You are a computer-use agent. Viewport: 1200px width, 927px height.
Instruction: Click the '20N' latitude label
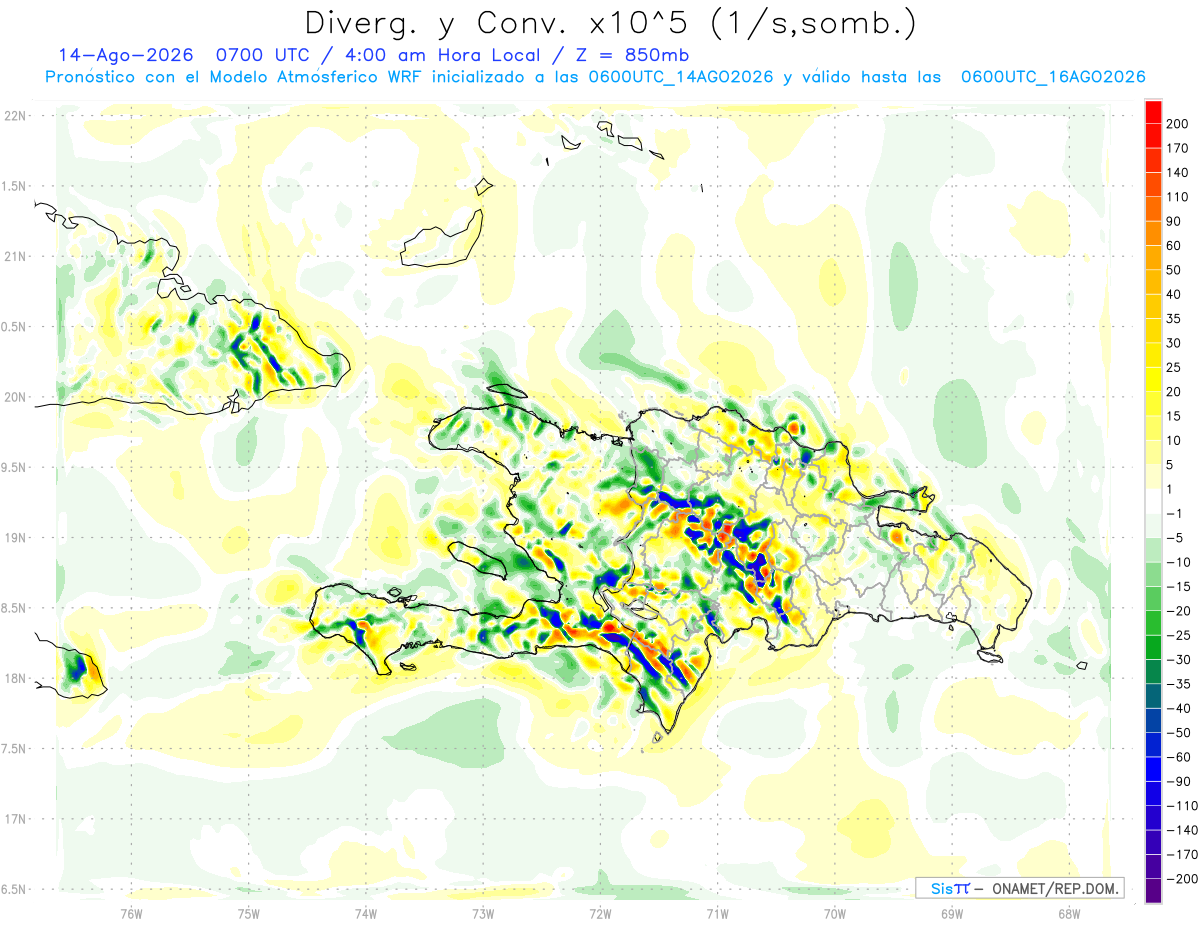[15, 397]
